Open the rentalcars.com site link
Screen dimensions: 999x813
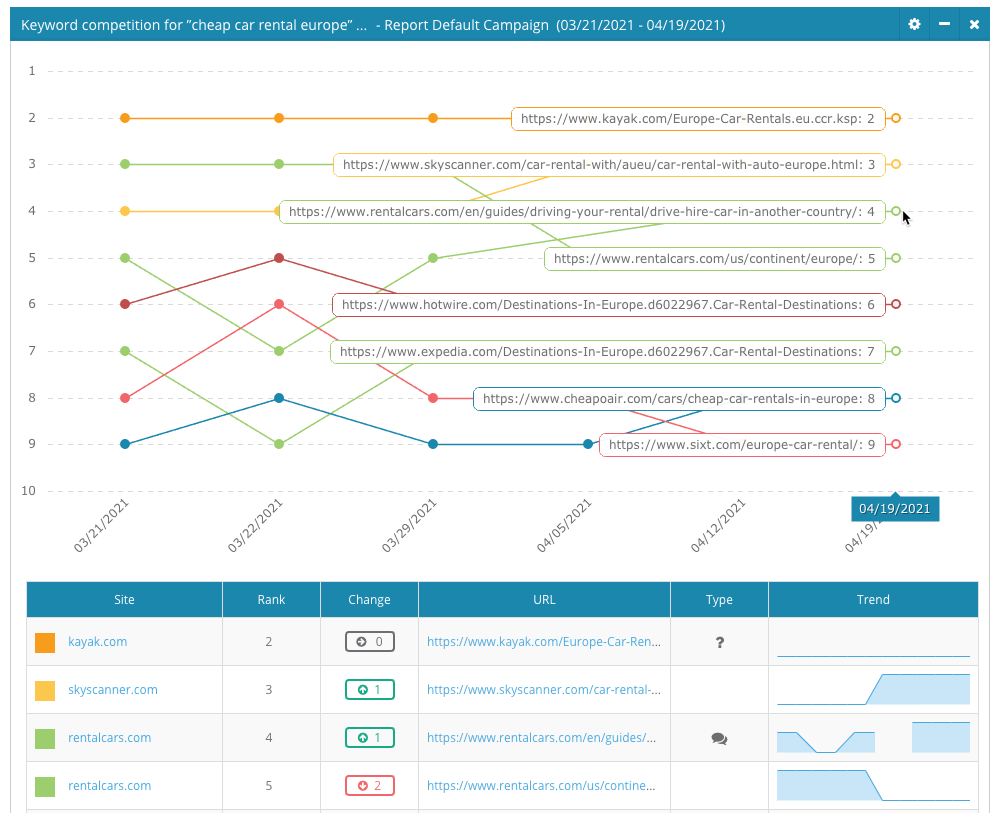[x=109, y=737]
